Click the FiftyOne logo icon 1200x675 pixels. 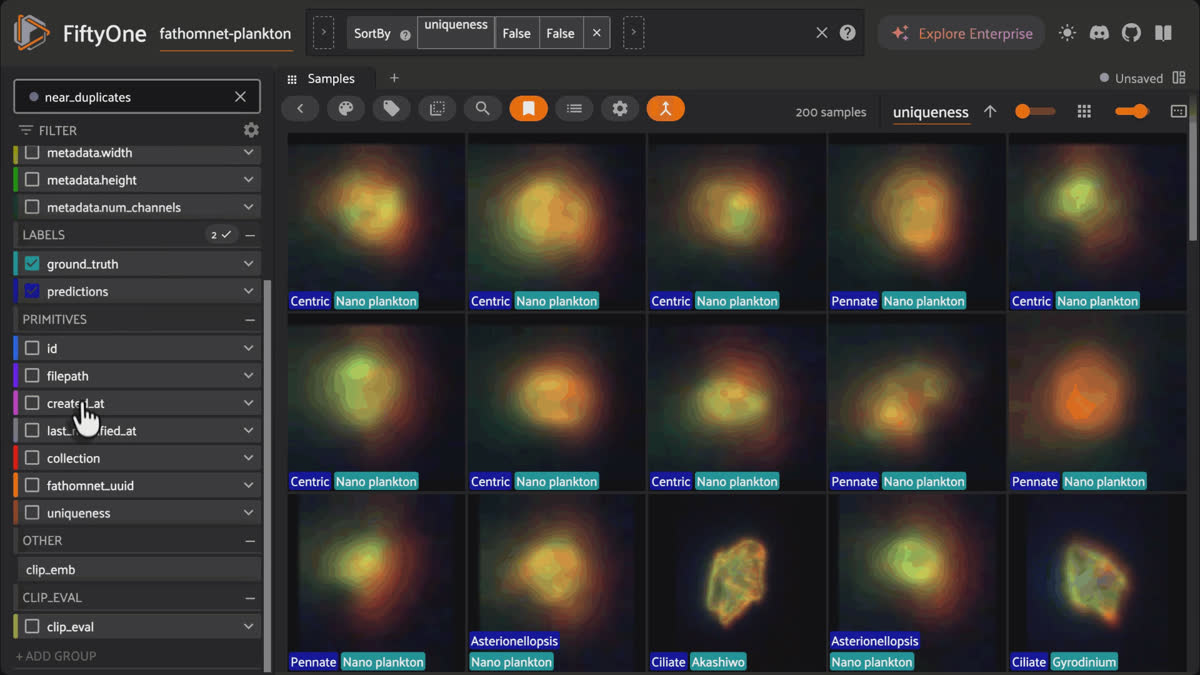pos(31,33)
